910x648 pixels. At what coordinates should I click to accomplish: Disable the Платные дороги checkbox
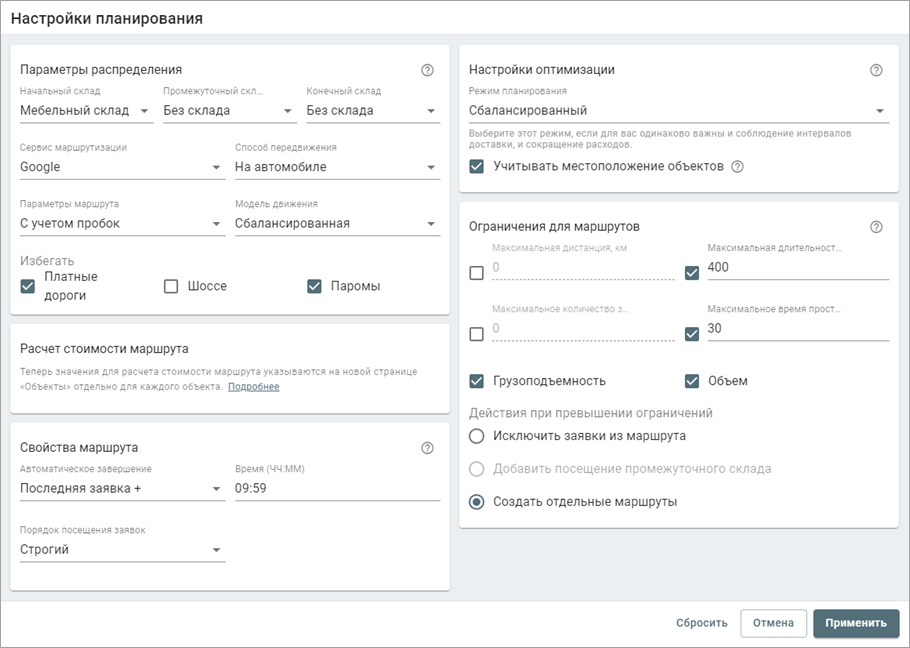point(27,287)
